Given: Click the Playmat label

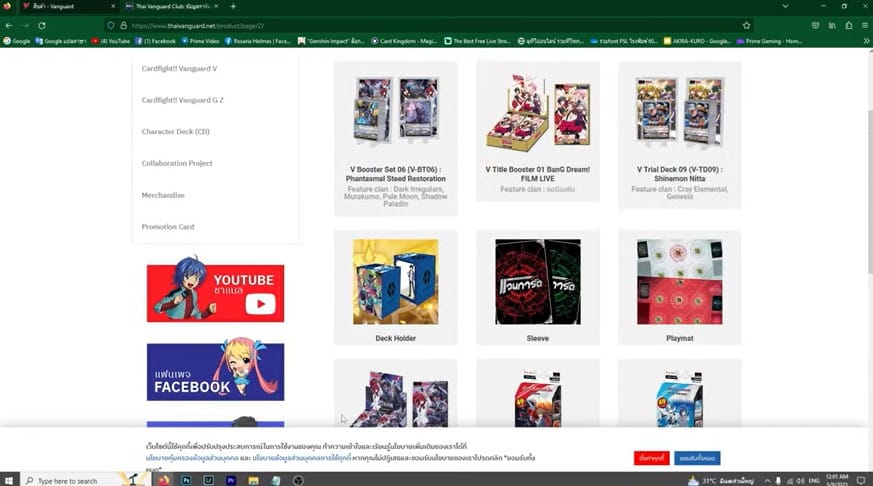Looking at the screenshot, I should coord(680,338).
